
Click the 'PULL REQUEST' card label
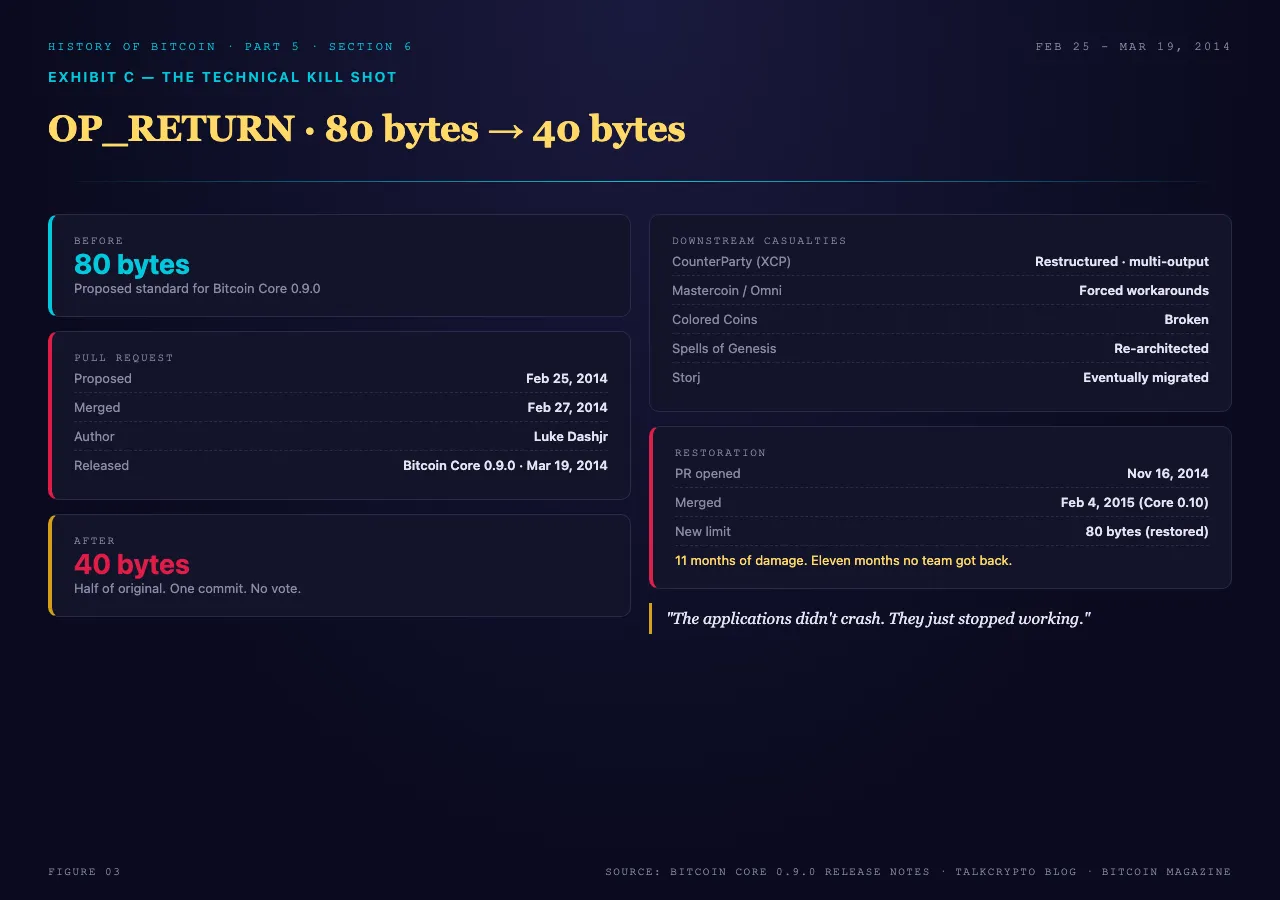pyautogui.click(x=124, y=358)
